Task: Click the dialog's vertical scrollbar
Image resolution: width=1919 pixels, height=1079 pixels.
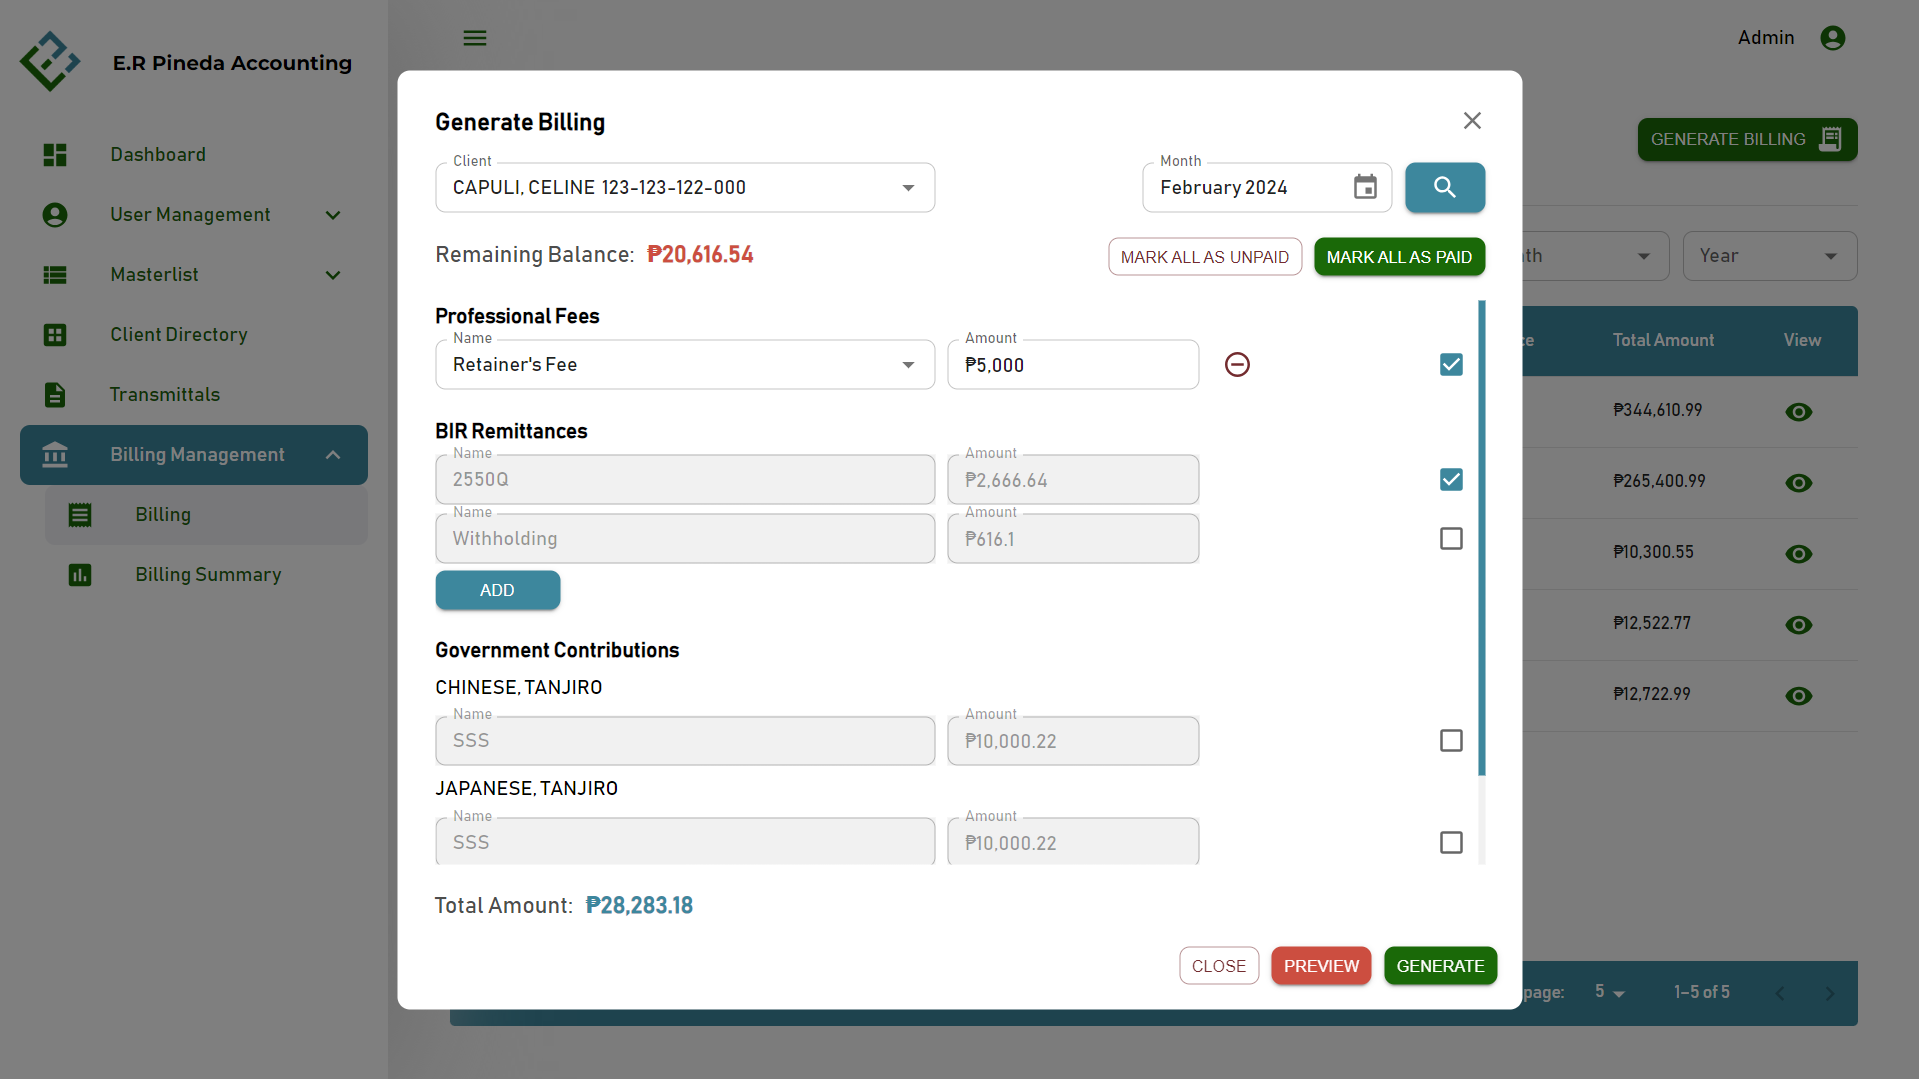Action: (x=1481, y=540)
